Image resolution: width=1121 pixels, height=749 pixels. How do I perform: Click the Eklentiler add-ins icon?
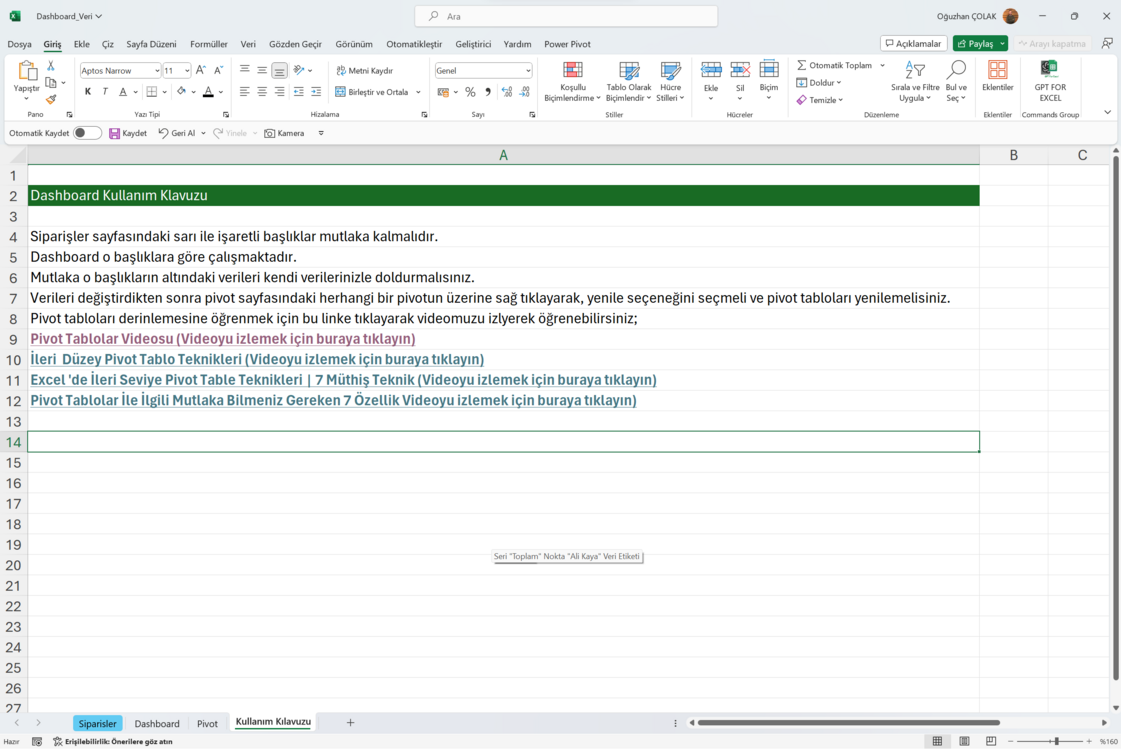tap(997, 70)
